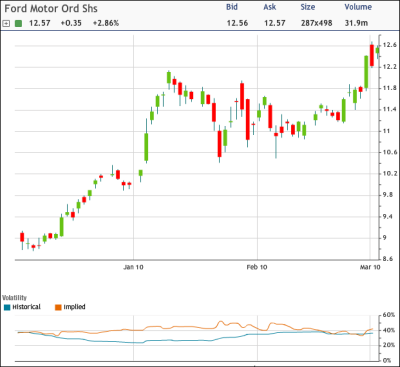Click the Historical volatility blue swatch
400x367 pixels.
[x=7, y=307]
